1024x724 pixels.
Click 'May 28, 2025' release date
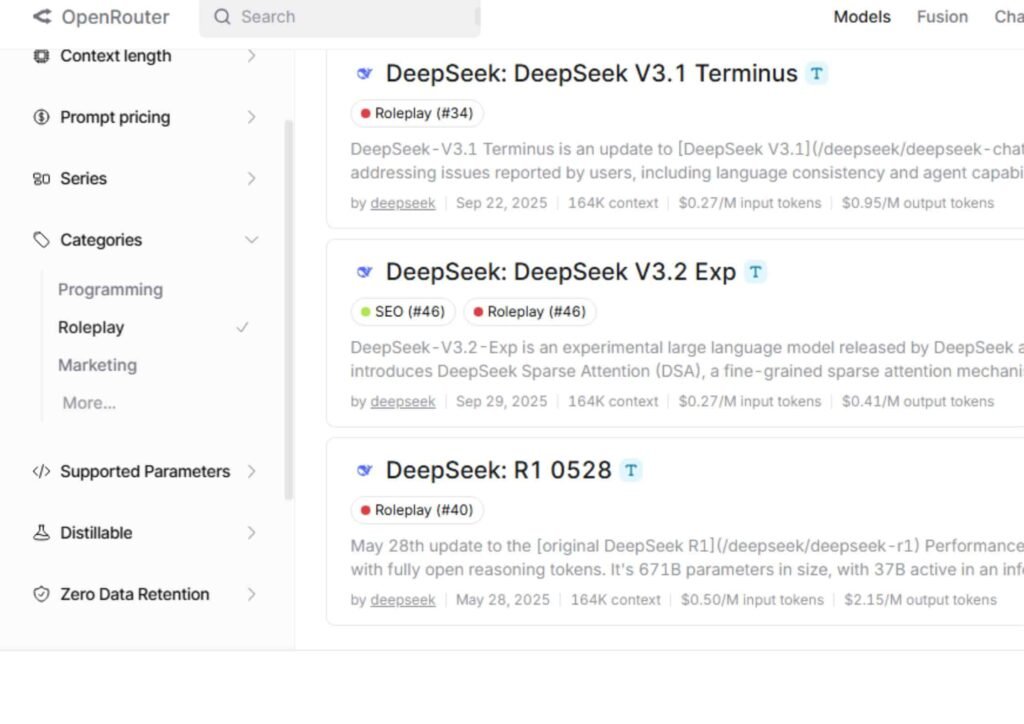[x=503, y=600]
